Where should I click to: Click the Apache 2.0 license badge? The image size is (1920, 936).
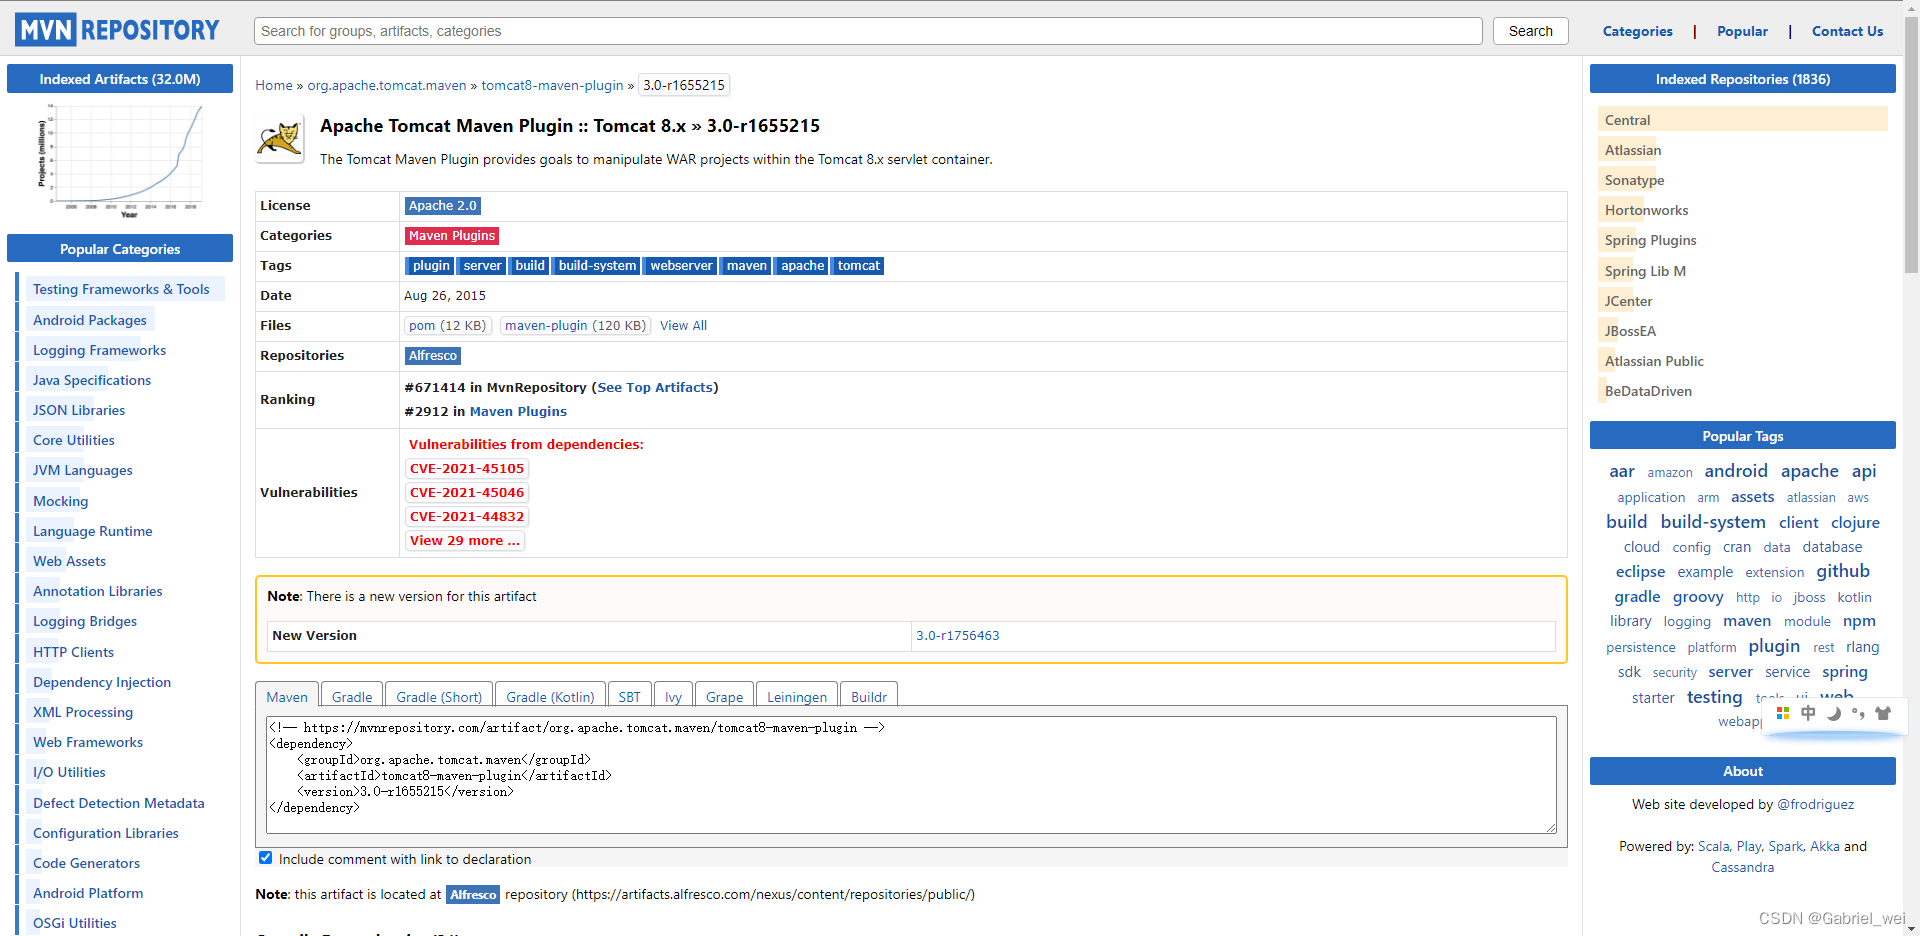tap(443, 206)
